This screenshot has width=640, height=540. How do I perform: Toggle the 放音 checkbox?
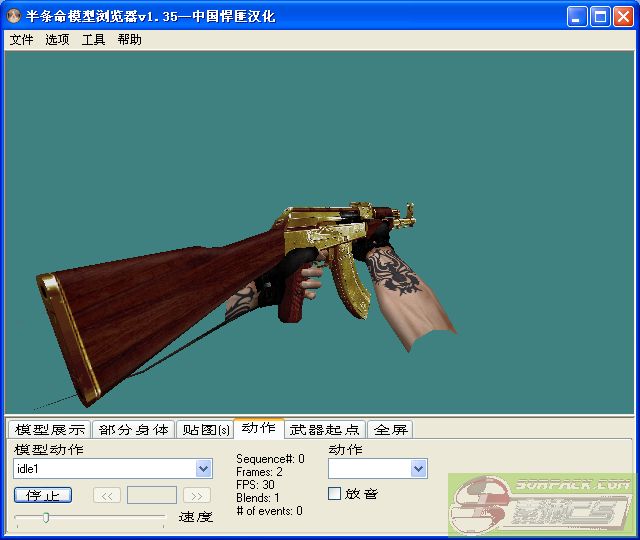click(x=334, y=493)
